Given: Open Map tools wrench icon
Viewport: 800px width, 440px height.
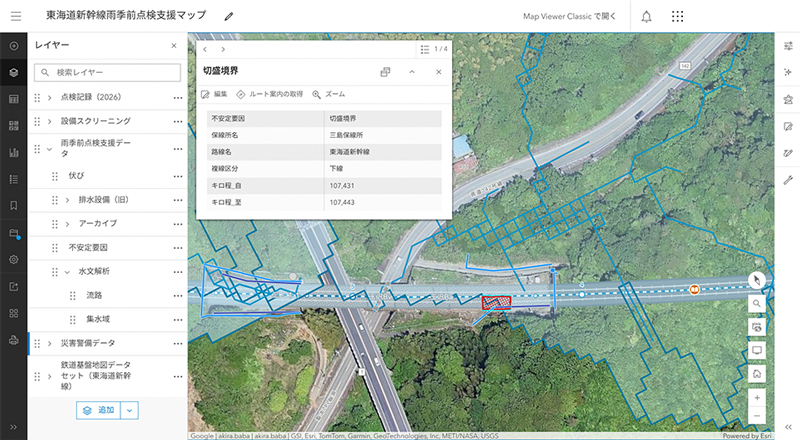Looking at the screenshot, I should pos(788,179).
